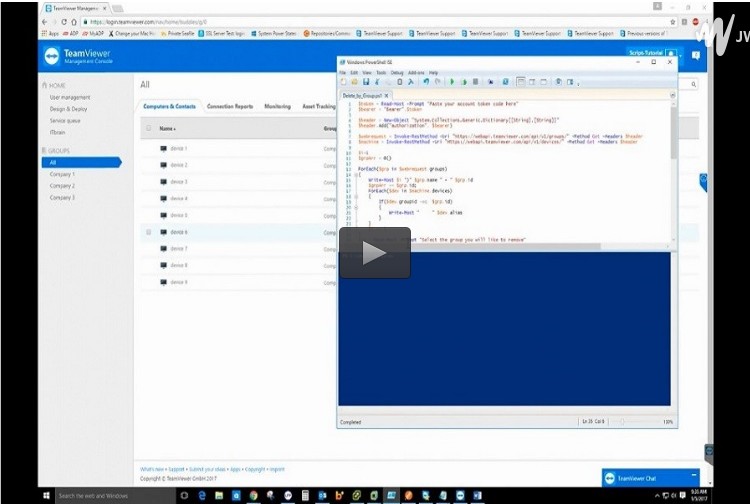Reload the page with browser refresh icon
This screenshot has height=504, width=750.
[x=64, y=22]
